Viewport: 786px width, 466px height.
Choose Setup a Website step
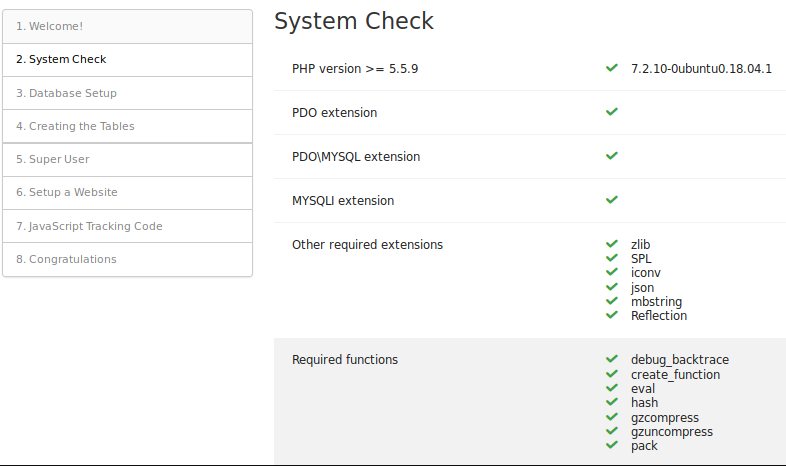[x=127, y=192]
